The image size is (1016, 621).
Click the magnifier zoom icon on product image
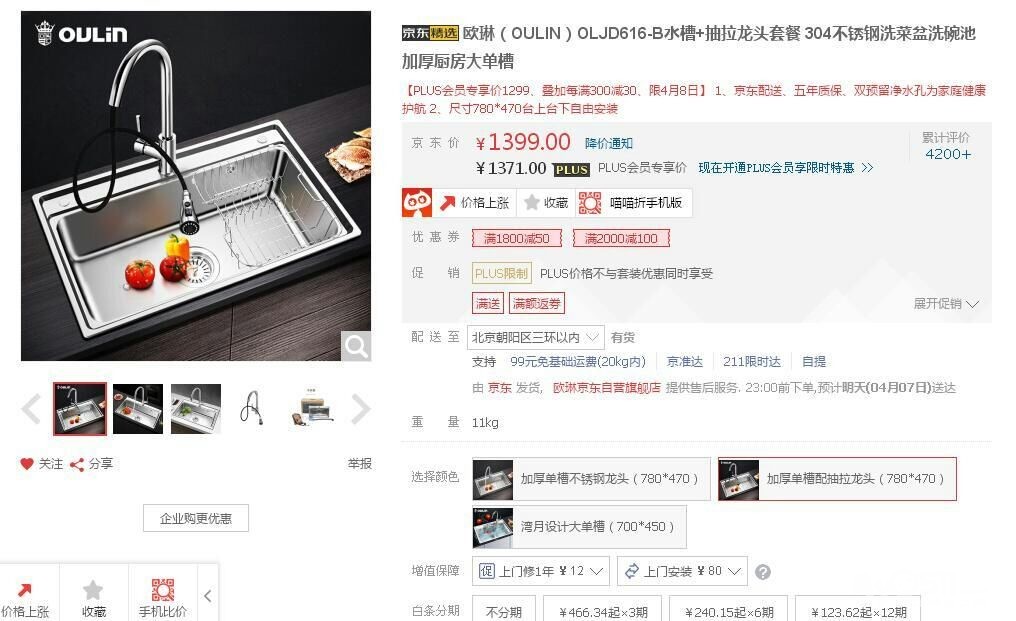[x=356, y=346]
